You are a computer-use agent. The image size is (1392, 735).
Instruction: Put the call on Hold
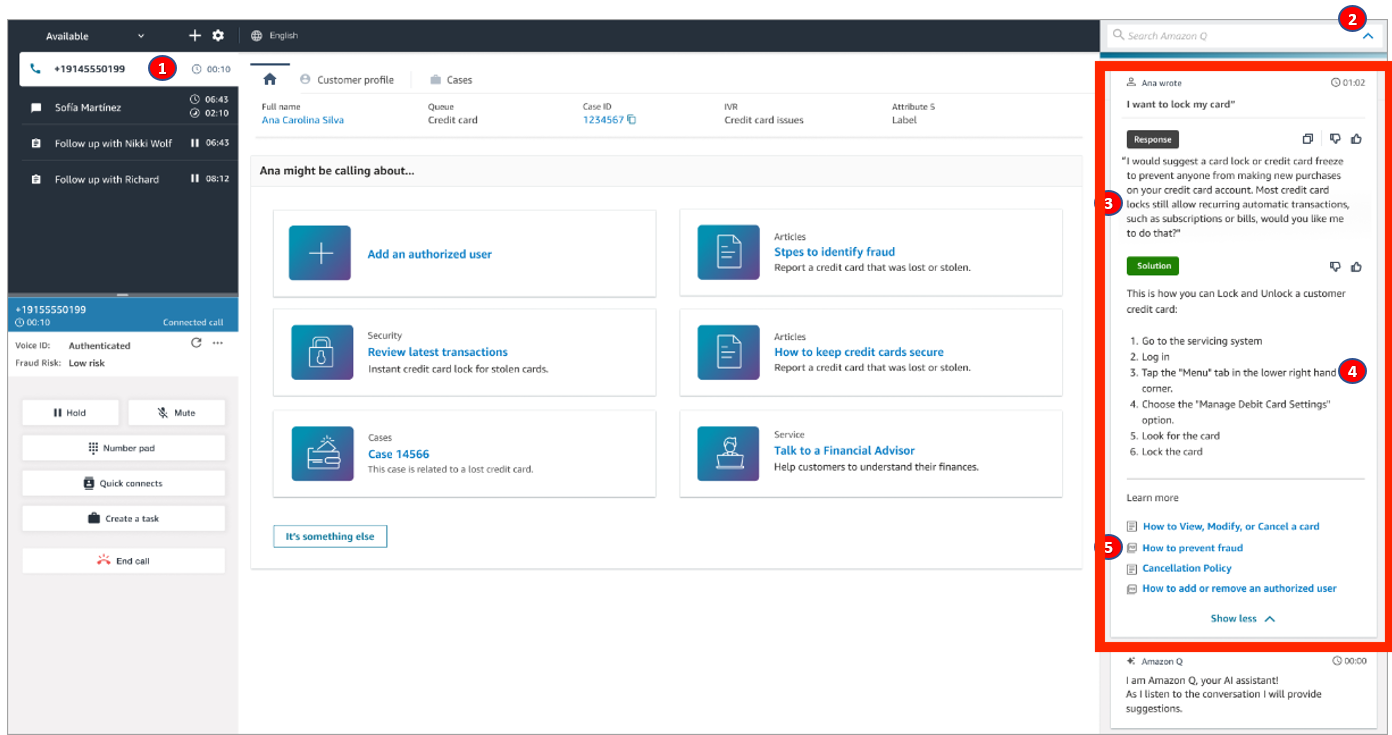coord(70,412)
